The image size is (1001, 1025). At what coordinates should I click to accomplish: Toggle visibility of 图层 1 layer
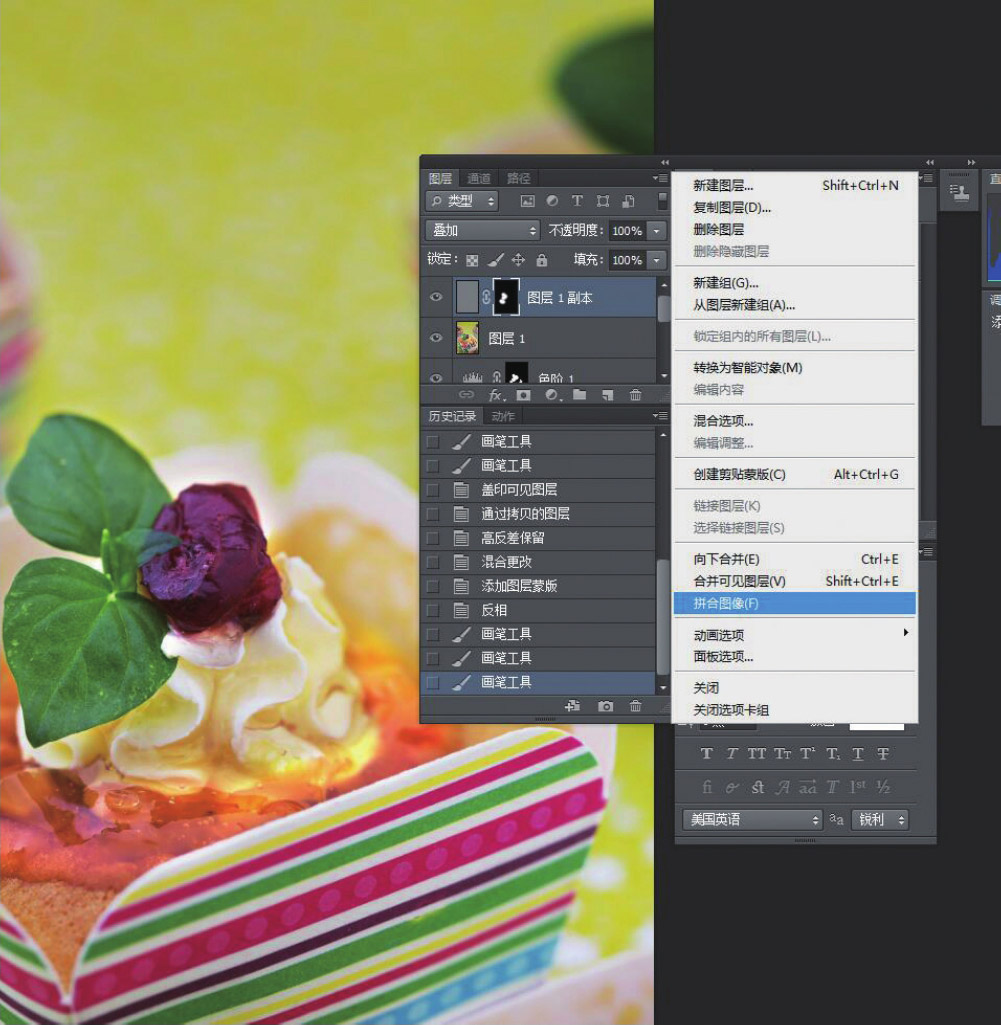436,338
